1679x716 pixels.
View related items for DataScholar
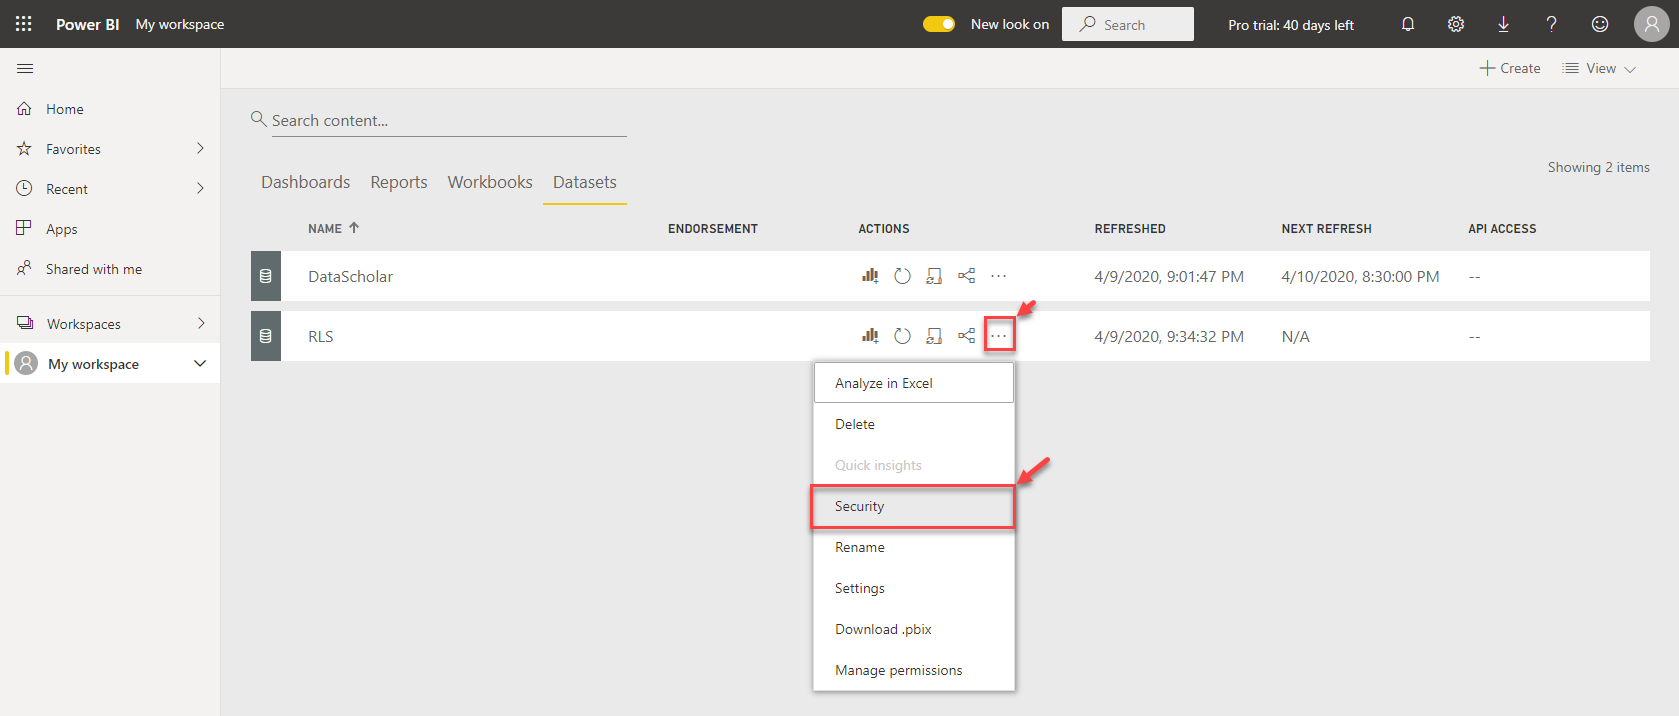pyautogui.click(x=966, y=276)
